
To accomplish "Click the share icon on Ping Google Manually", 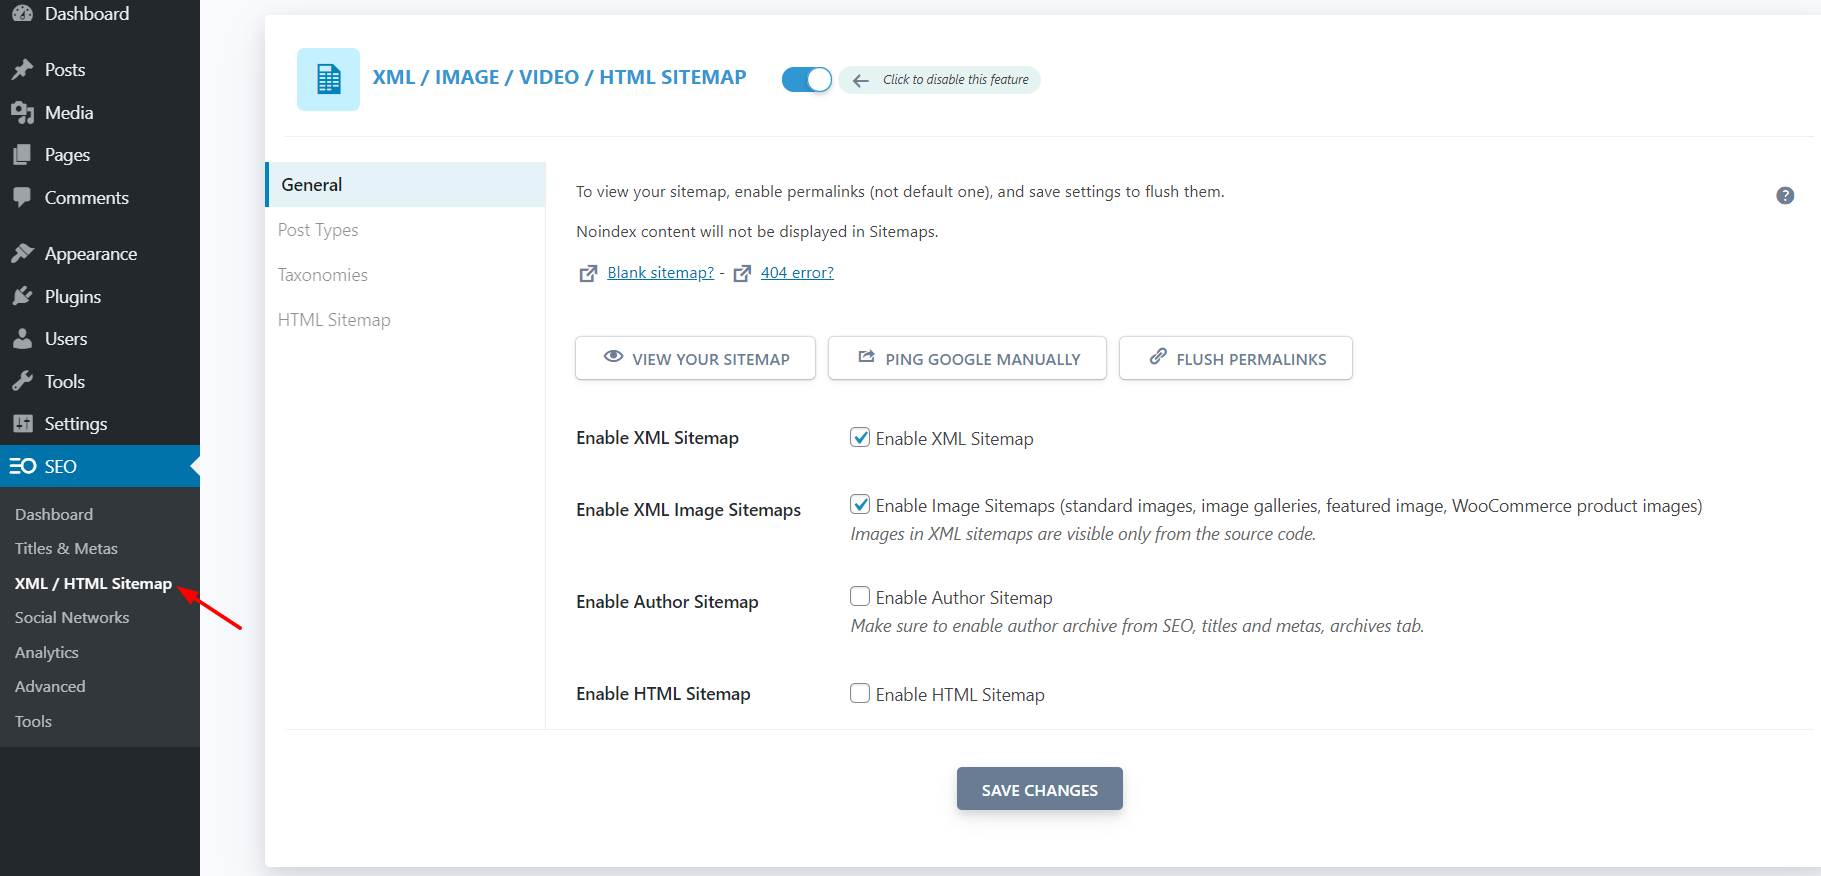I will tap(867, 357).
